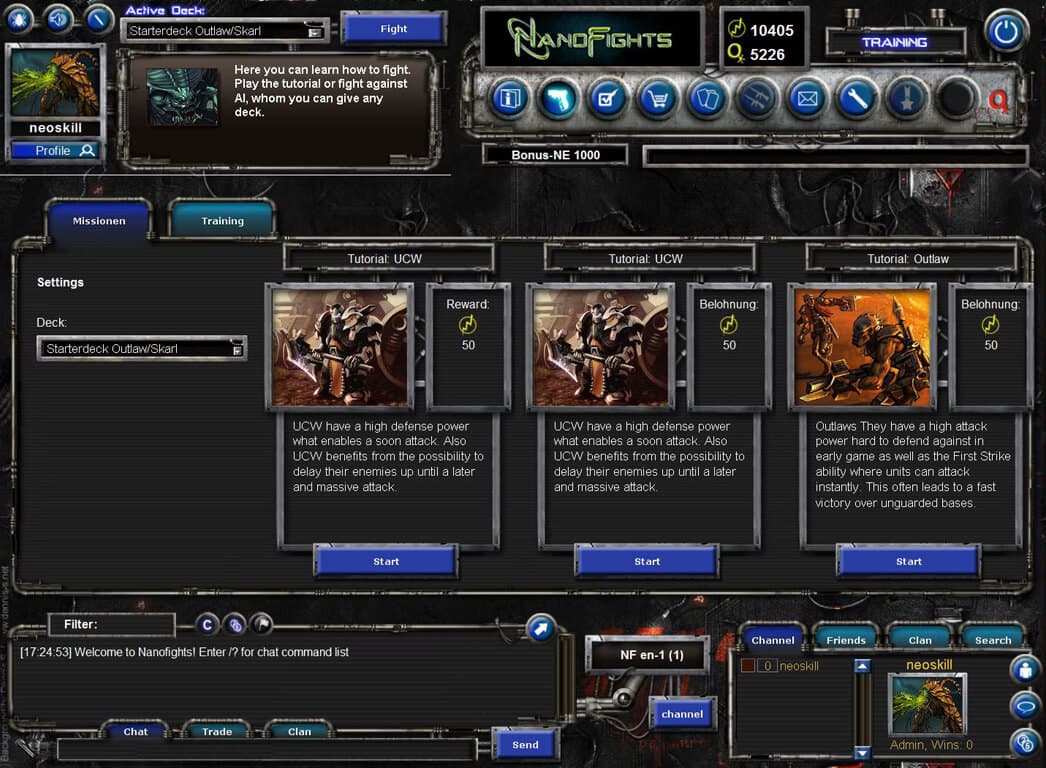The image size is (1046, 768).
Task: Open the Trade chat tab
Action: point(217,731)
